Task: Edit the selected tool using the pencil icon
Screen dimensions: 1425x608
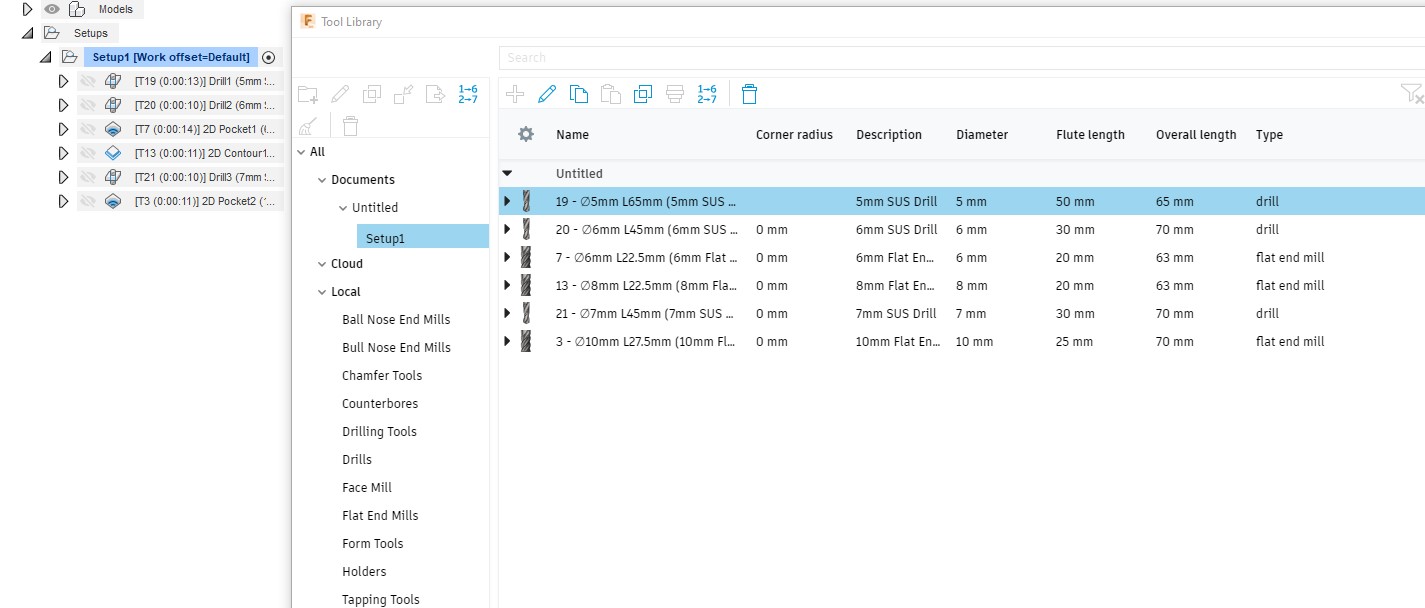Action: (x=546, y=93)
